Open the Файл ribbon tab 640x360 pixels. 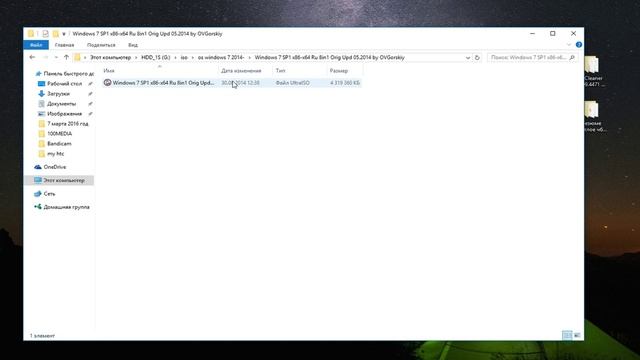pyautogui.click(x=36, y=45)
